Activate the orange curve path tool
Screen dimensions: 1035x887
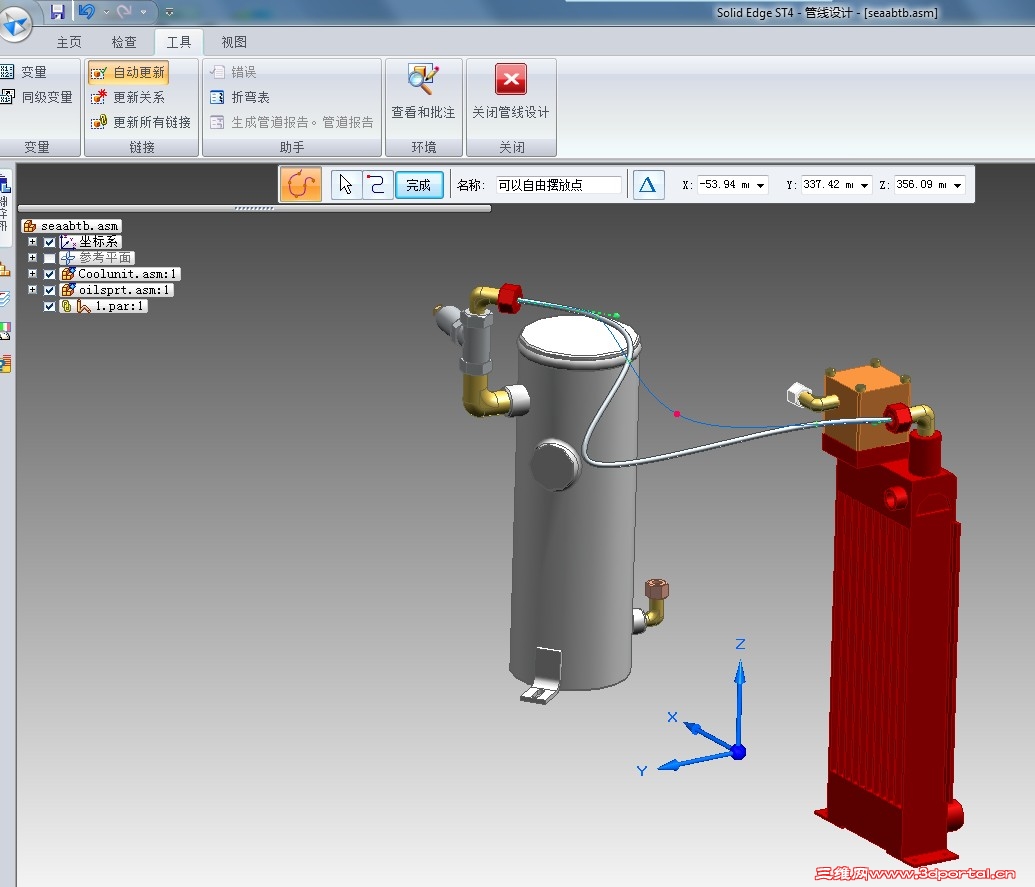pos(301,184)
